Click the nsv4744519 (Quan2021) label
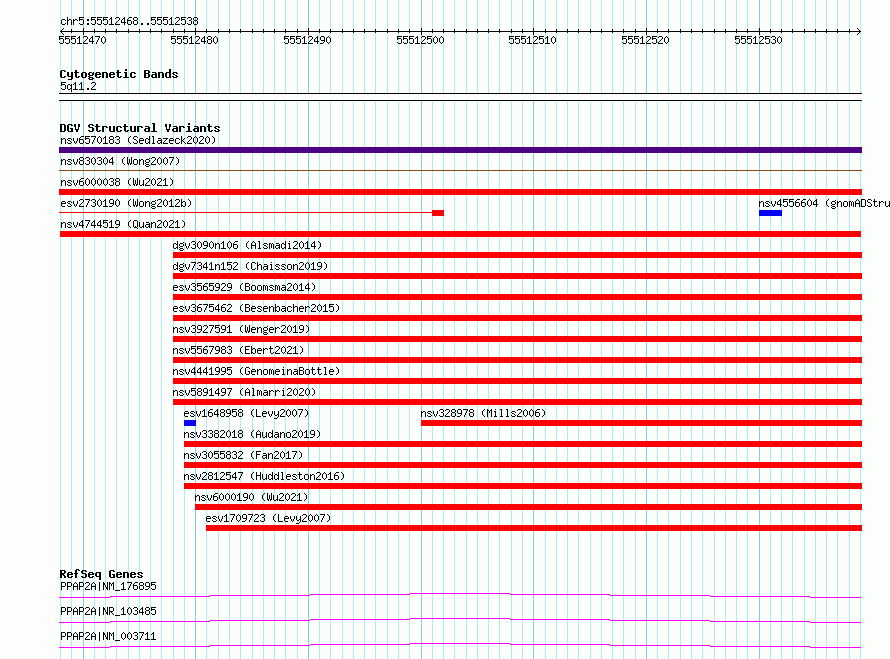Image resolution: width=890 pixels, height=659 pixels. tap(123, 224)
